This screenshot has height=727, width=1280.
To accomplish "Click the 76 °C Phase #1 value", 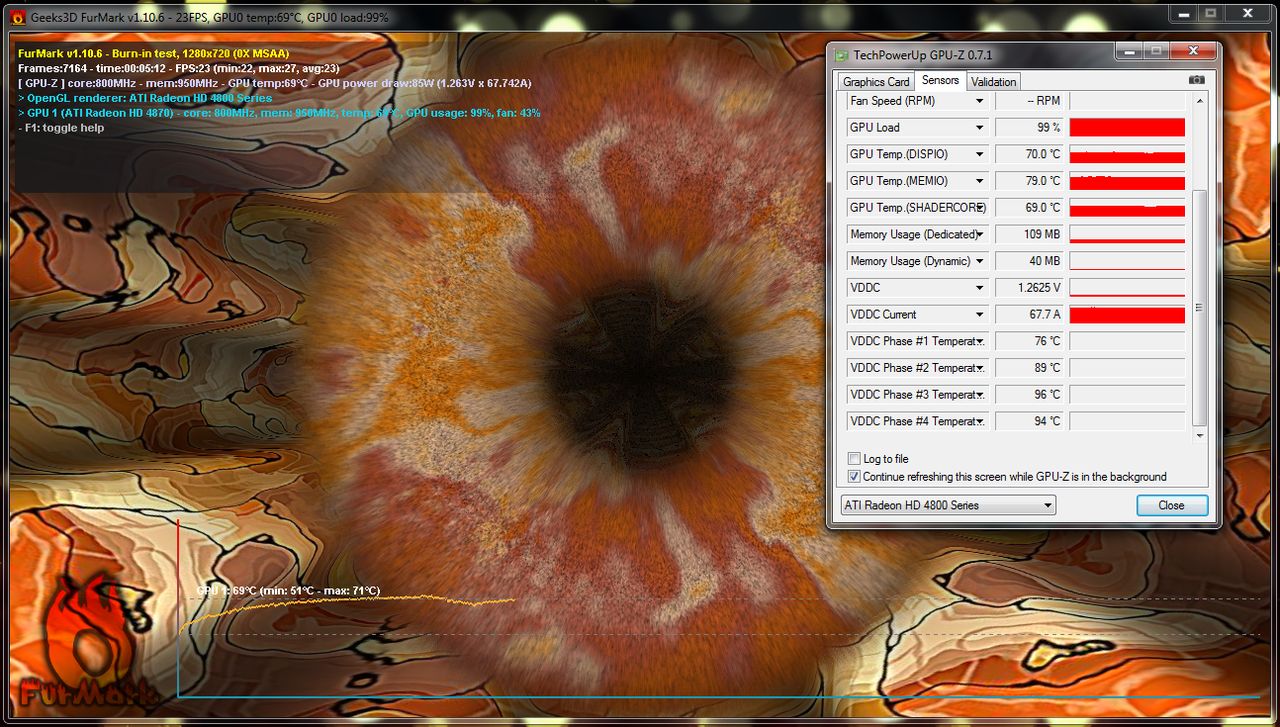I will click(x=1030, y=342).
